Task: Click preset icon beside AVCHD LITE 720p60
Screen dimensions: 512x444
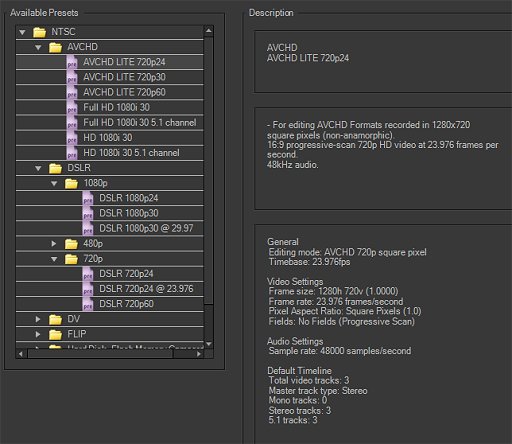Action: pos(72,93)
